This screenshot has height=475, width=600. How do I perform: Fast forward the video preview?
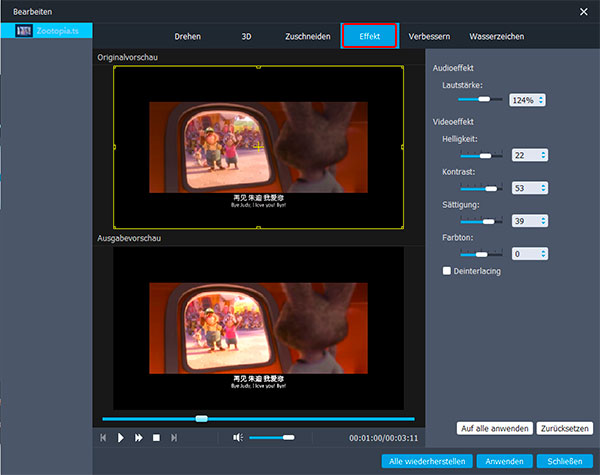point(139,437)
